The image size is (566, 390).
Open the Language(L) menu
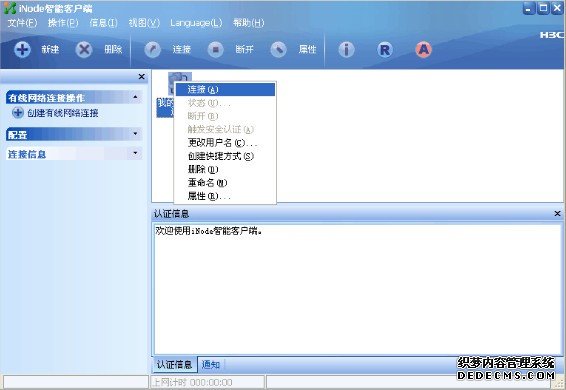(196, 23)
